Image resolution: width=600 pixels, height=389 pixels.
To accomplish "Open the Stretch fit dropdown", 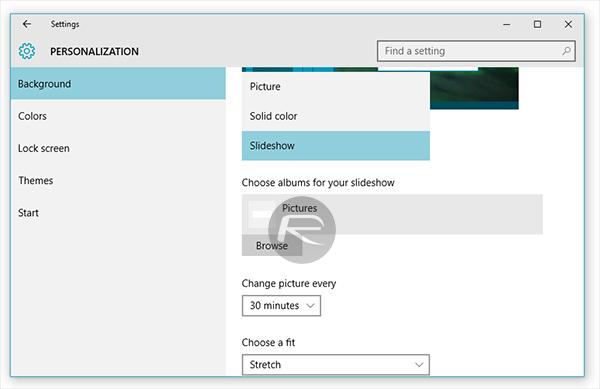I will [336, 365].
